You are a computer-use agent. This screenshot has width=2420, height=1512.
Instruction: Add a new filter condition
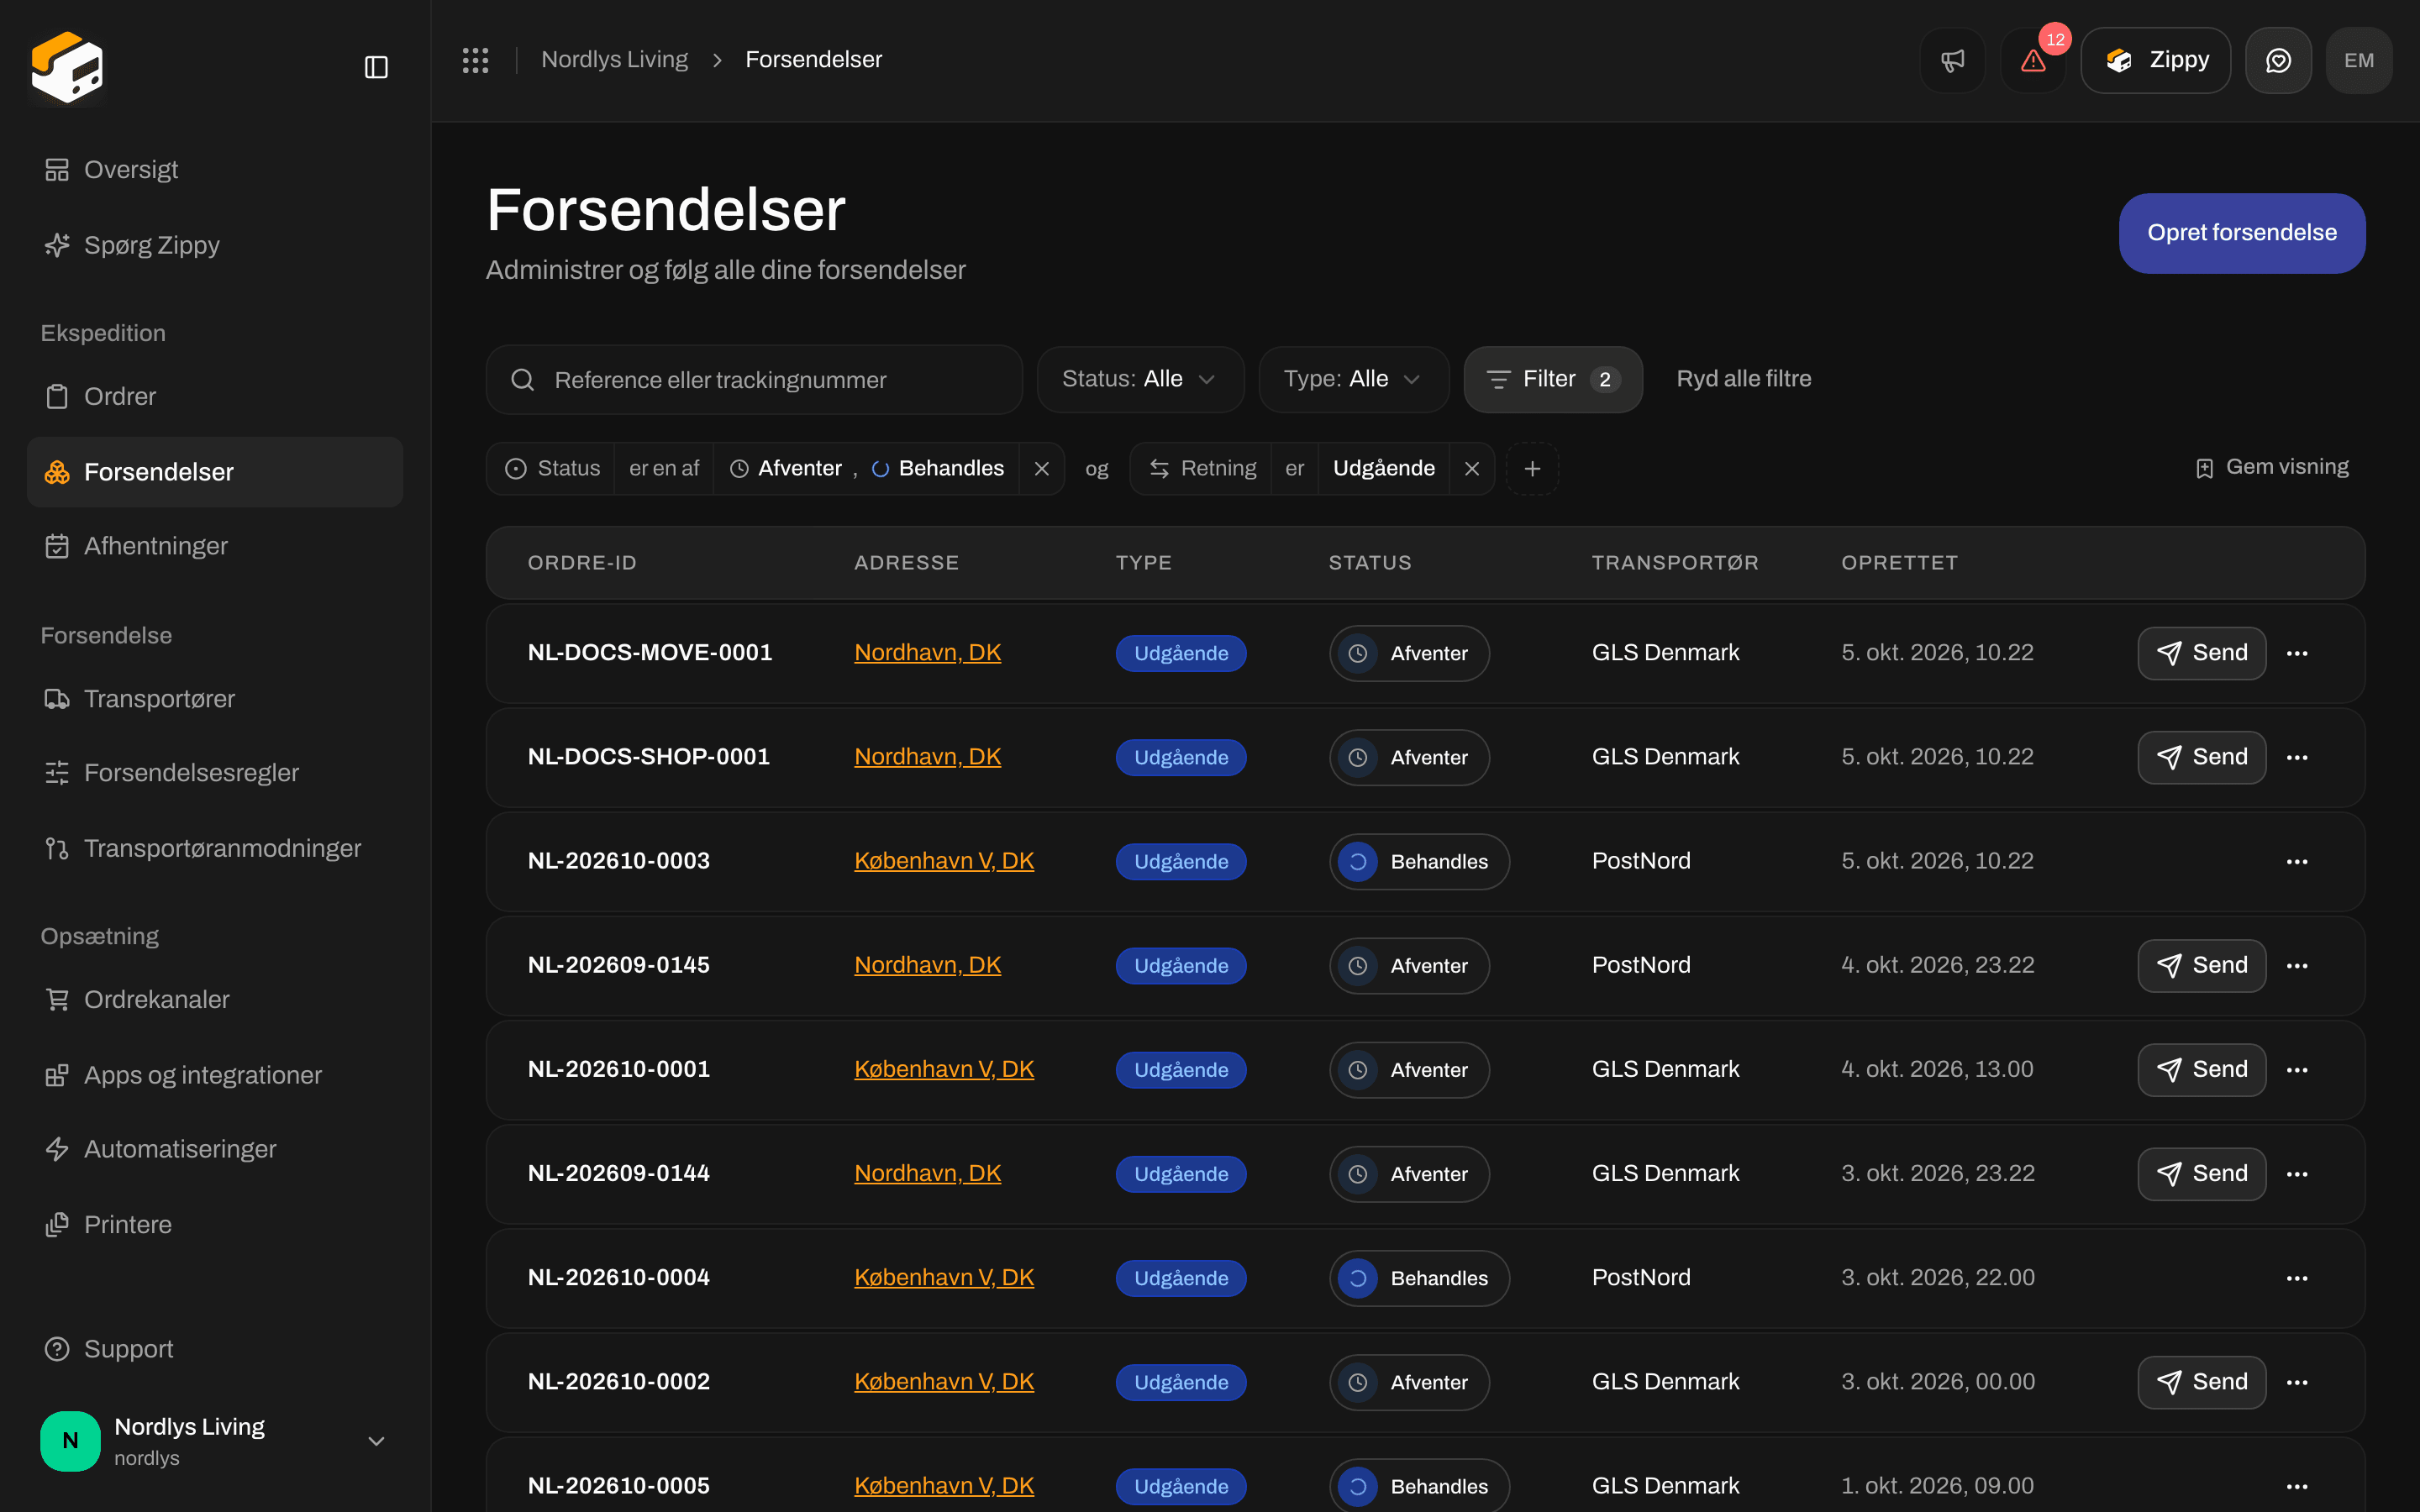pos(1532,469)
